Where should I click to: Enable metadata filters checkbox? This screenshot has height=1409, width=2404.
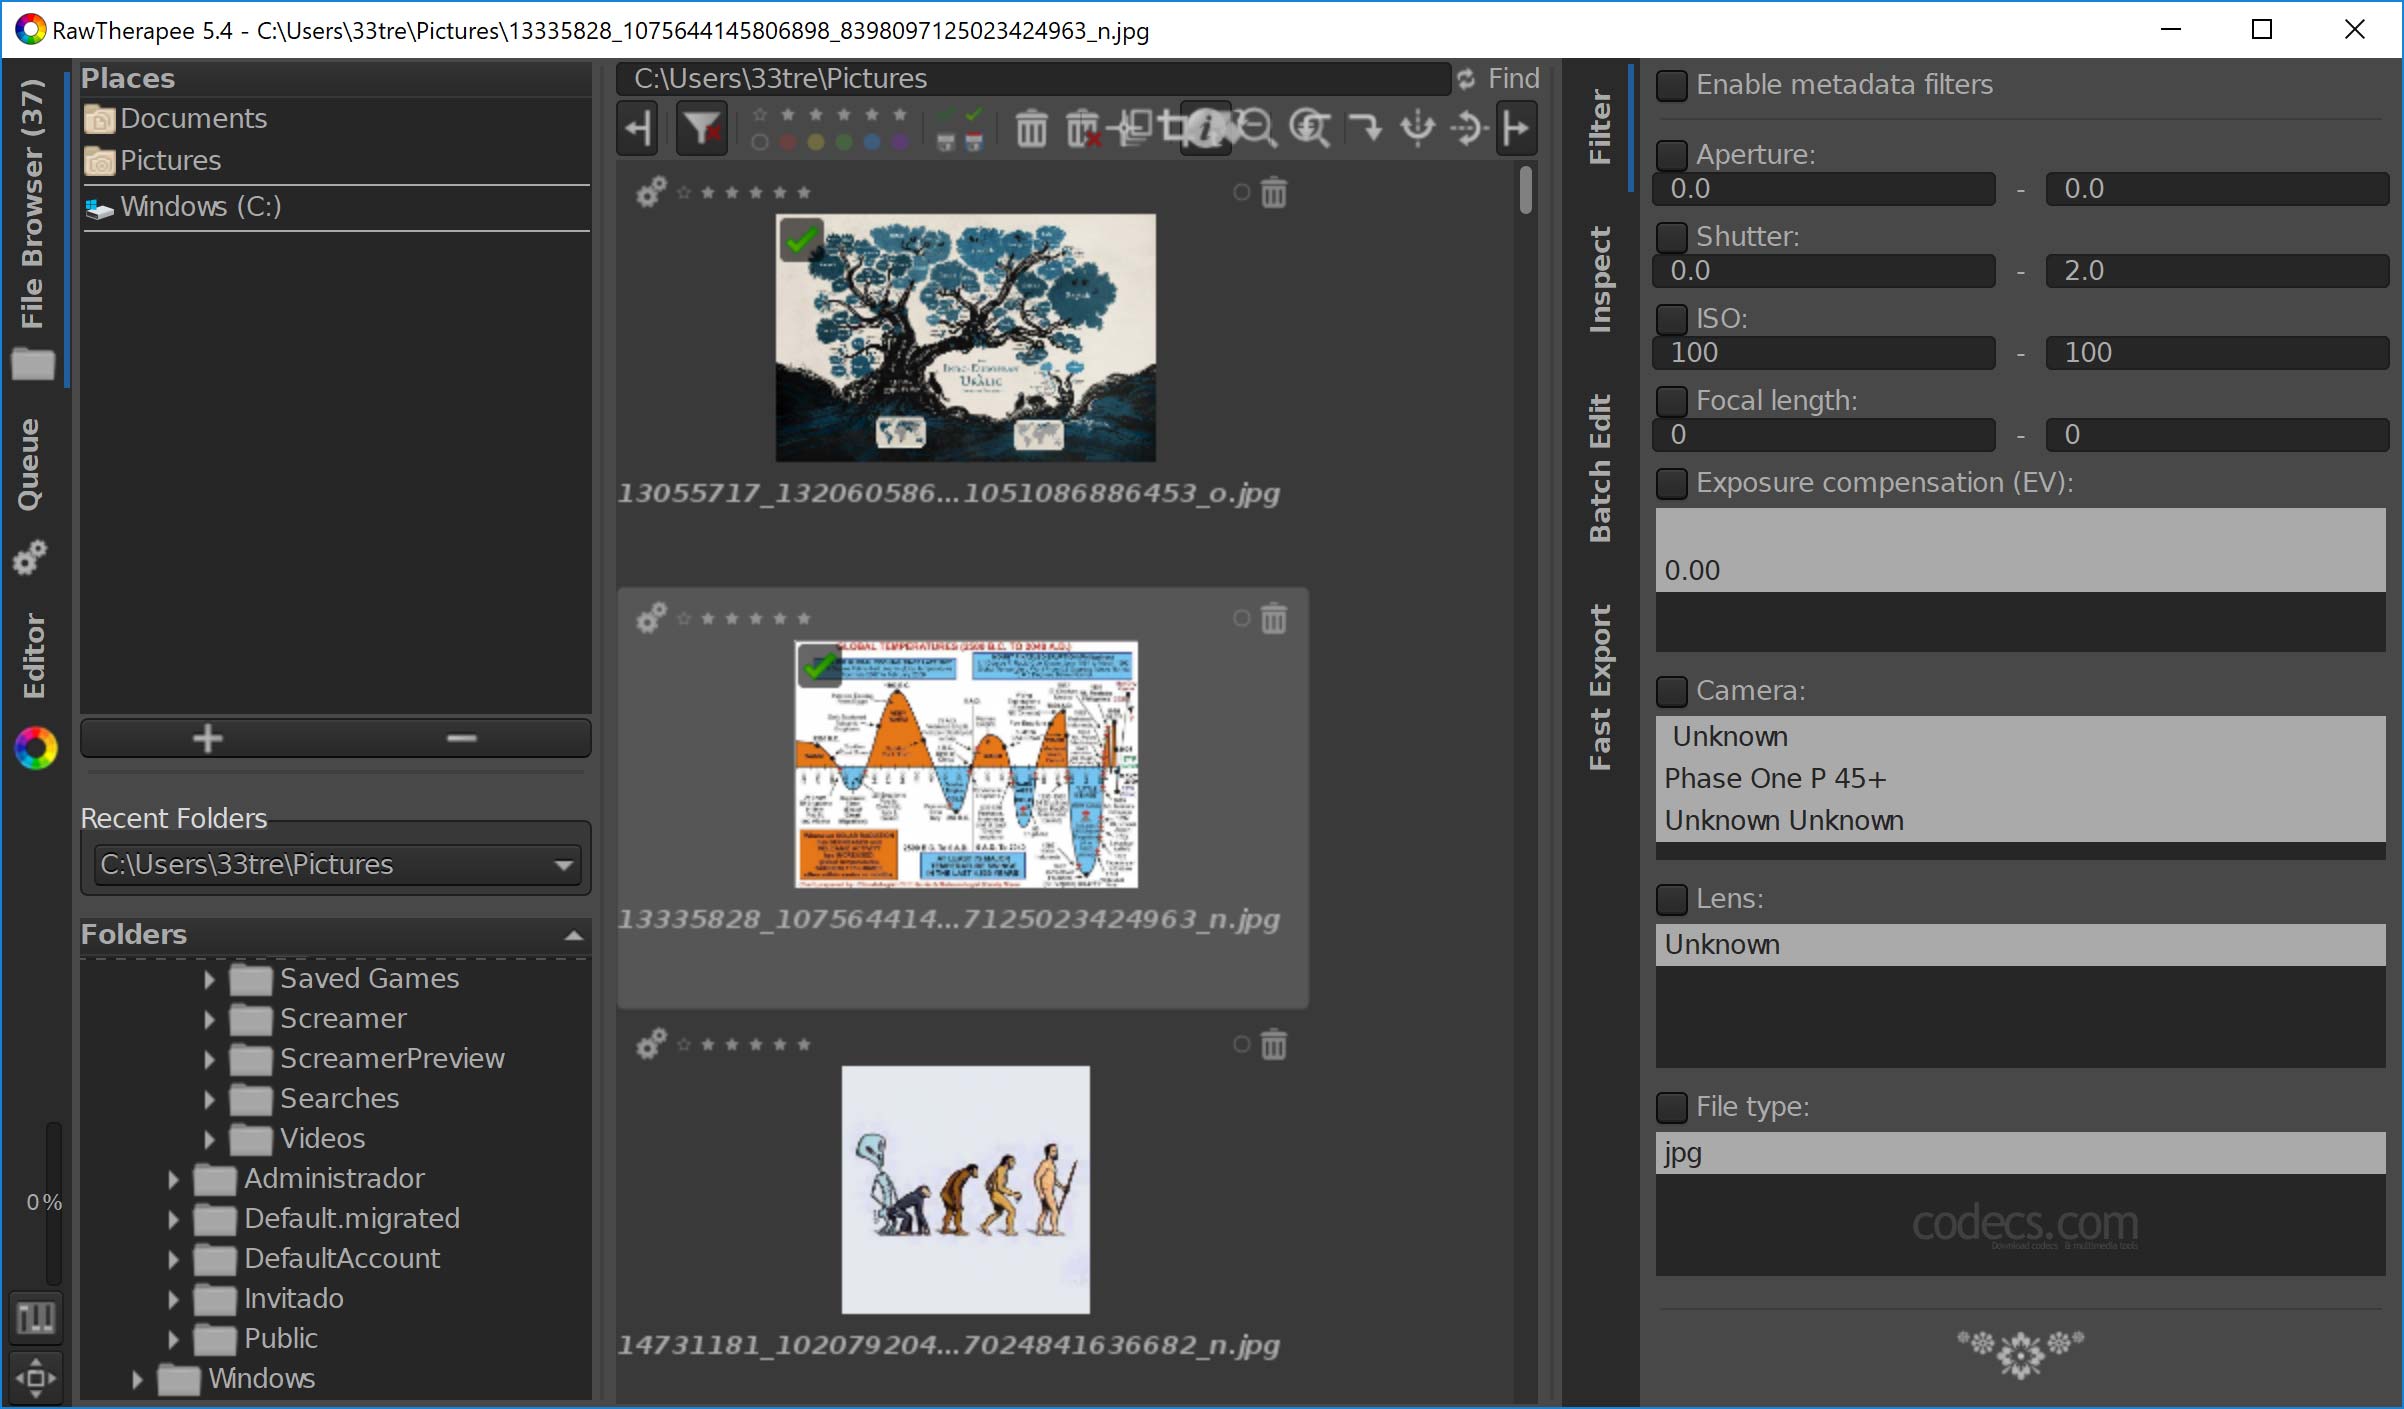click(x=1671, y=85)
